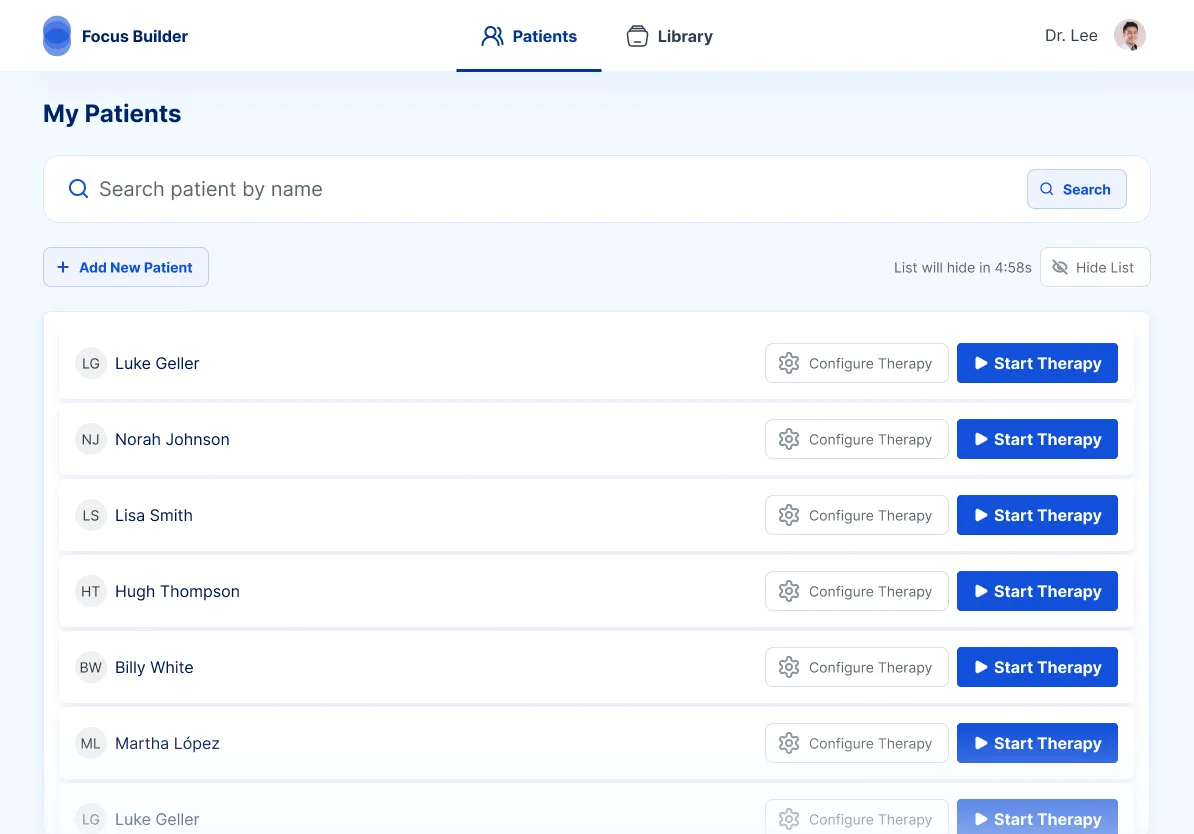Click the play icon on Martha López's Start Therapy

(x=981, y=743)
